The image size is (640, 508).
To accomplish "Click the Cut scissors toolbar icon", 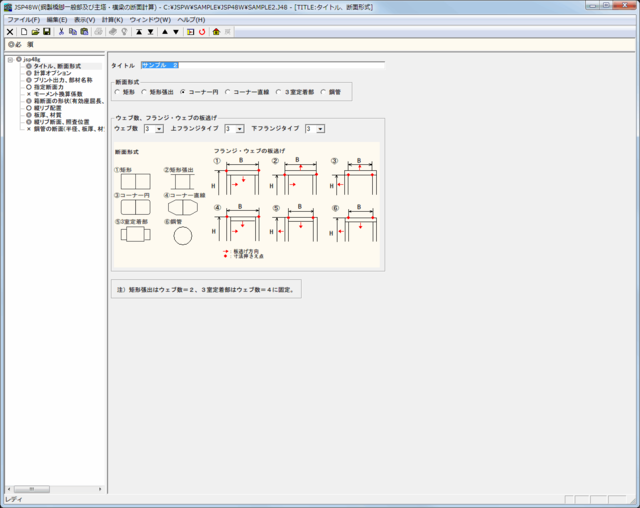I will (x=61, y=32).
